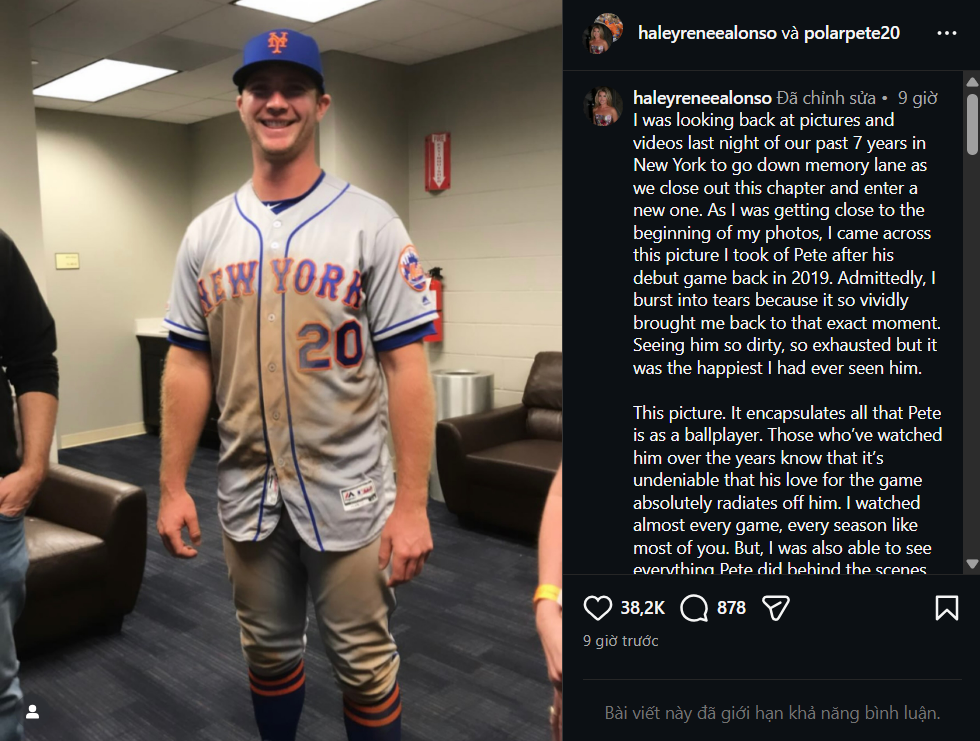Click haleyreneealonso username beside the caption

[x=702, y=98]
